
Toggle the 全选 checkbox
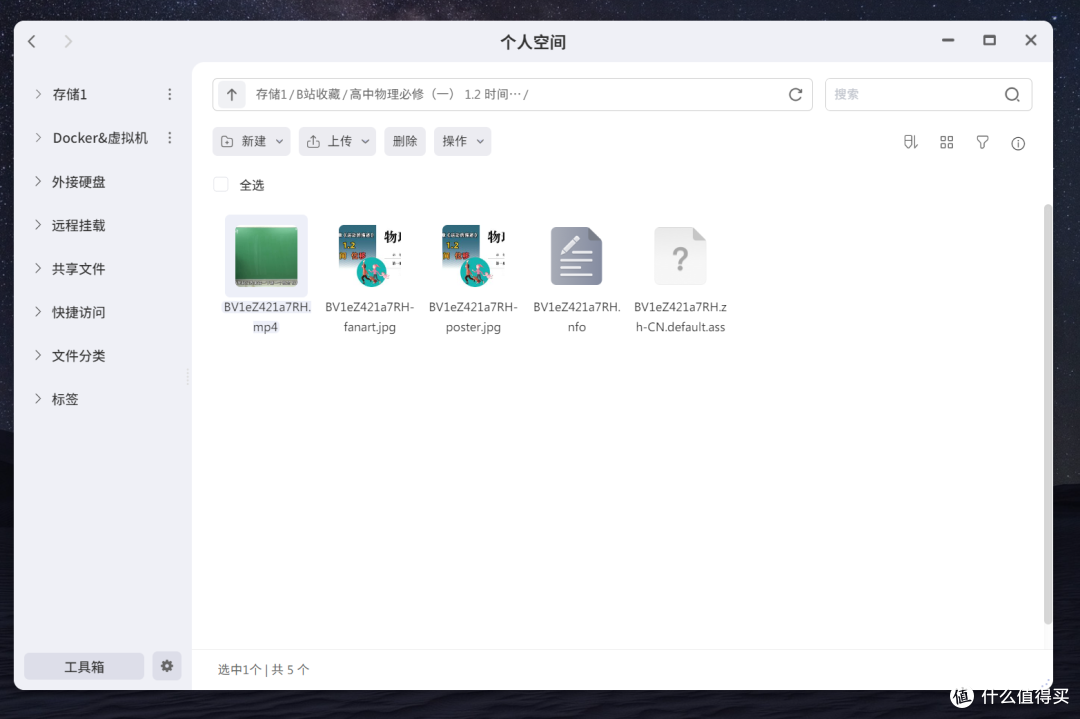coord(220,185)
